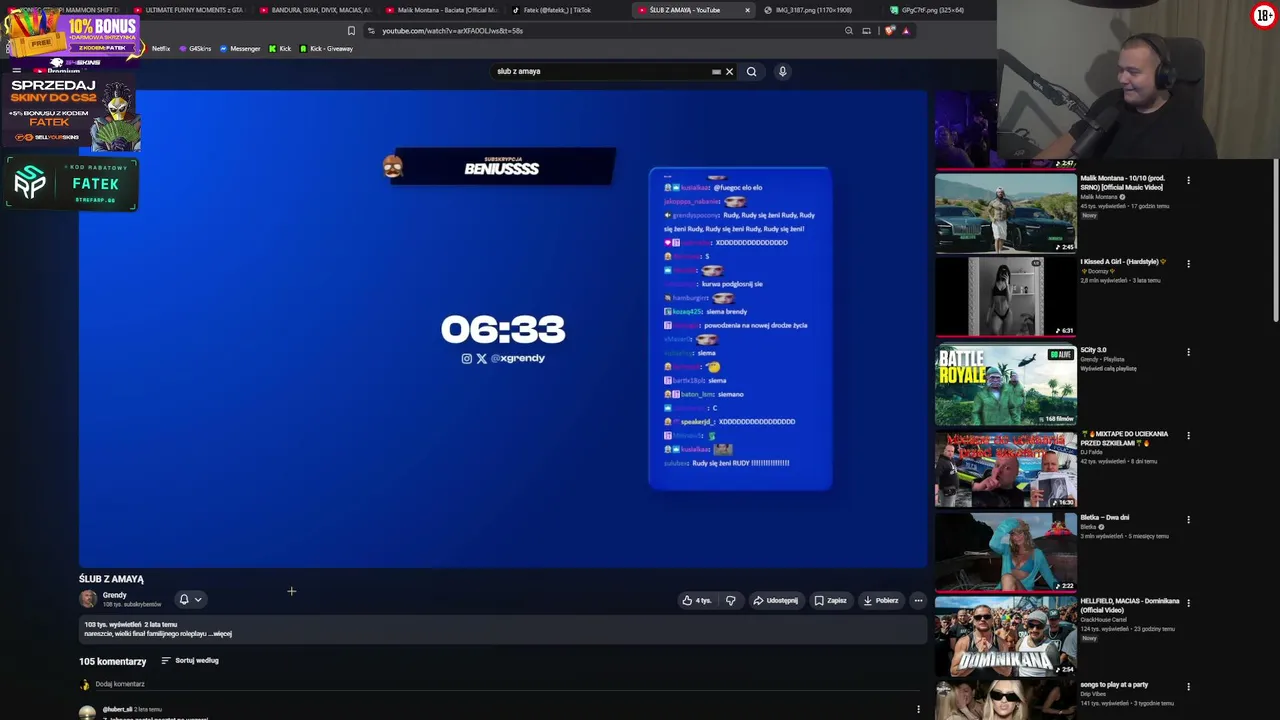This screenshot has height=720, width=1280.
Task: Open the Bletka Dwa dni thumbnail
Action: point(1005,552)
